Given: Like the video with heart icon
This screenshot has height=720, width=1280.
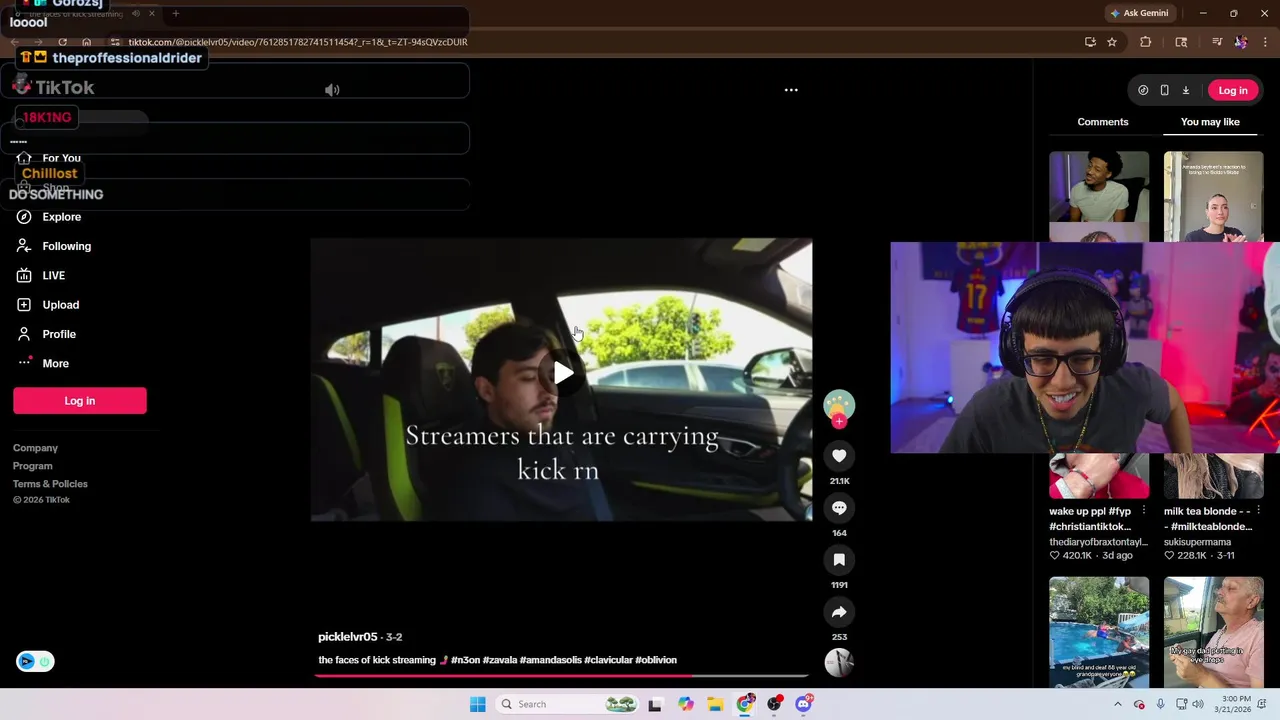Looking at the screenshot, I should (x=839, y=456).
